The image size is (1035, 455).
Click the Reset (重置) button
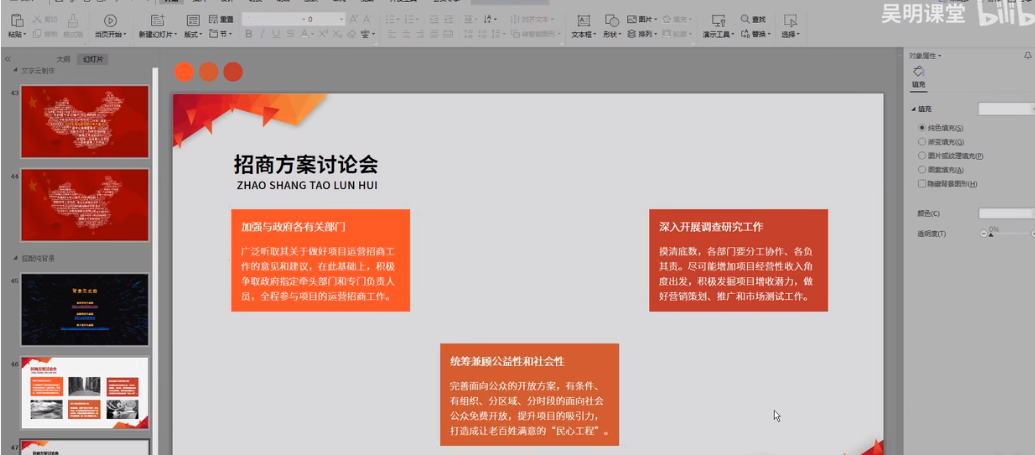click(x=221, y=20)
